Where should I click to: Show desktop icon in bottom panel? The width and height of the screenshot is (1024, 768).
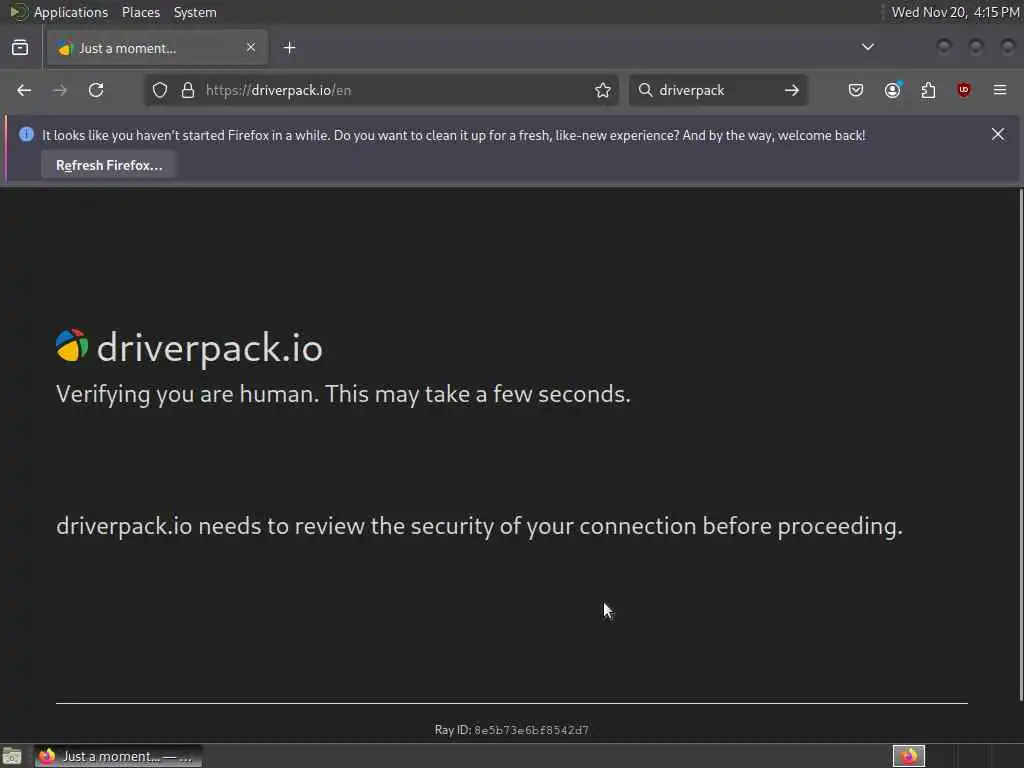pyautogui.click(x=12, y=756)
